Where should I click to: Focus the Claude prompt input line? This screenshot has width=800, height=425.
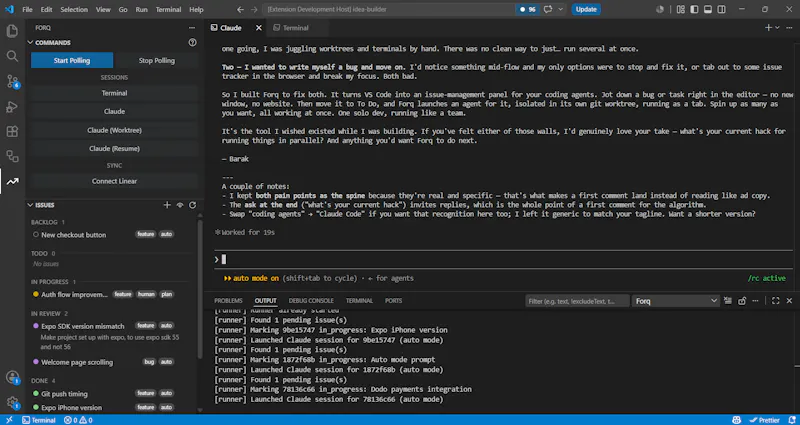pos(503,259)
